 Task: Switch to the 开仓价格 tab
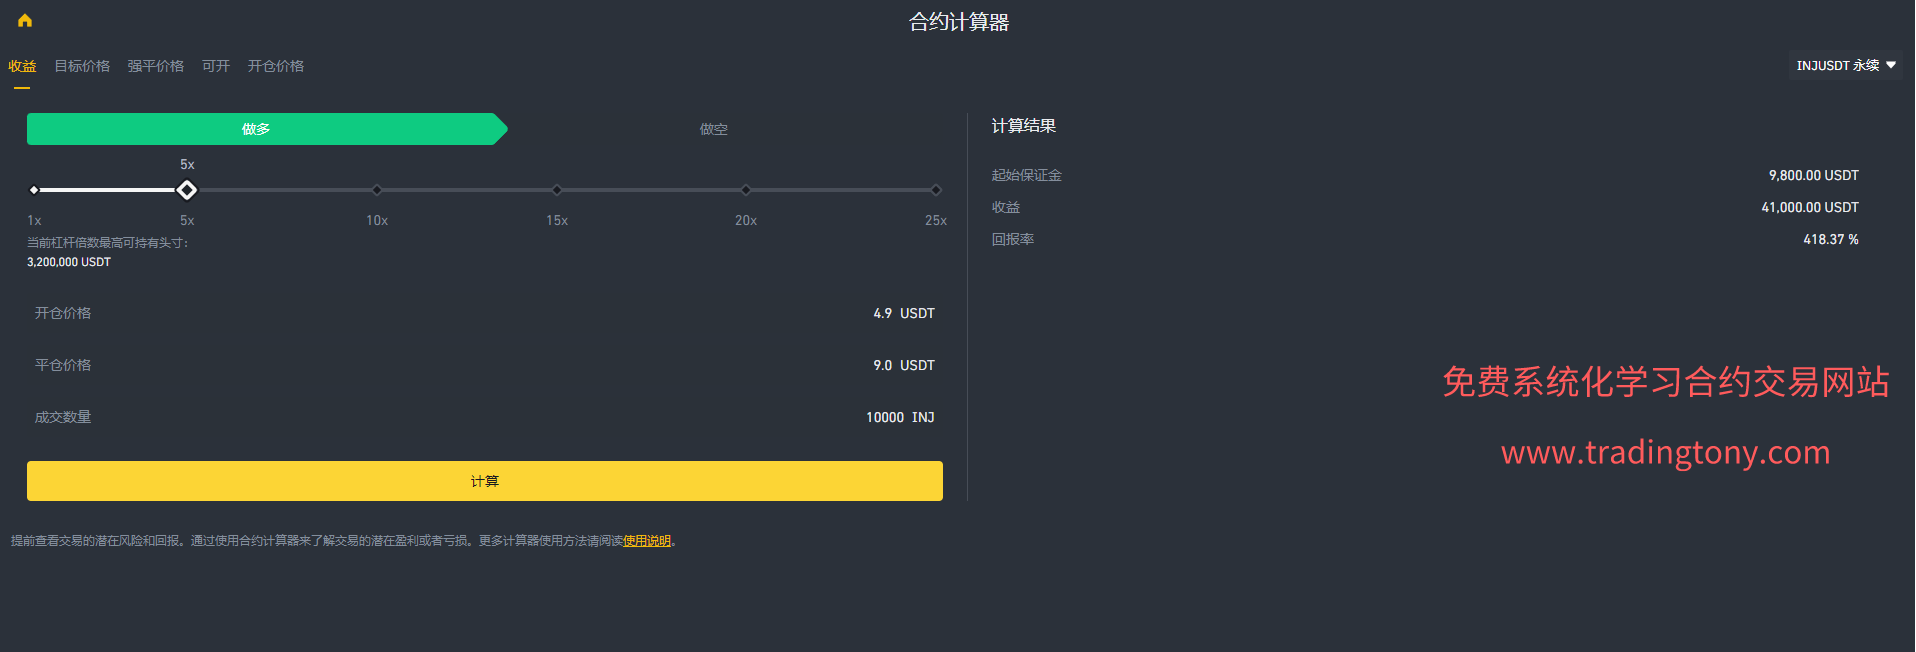pos(276,66)
